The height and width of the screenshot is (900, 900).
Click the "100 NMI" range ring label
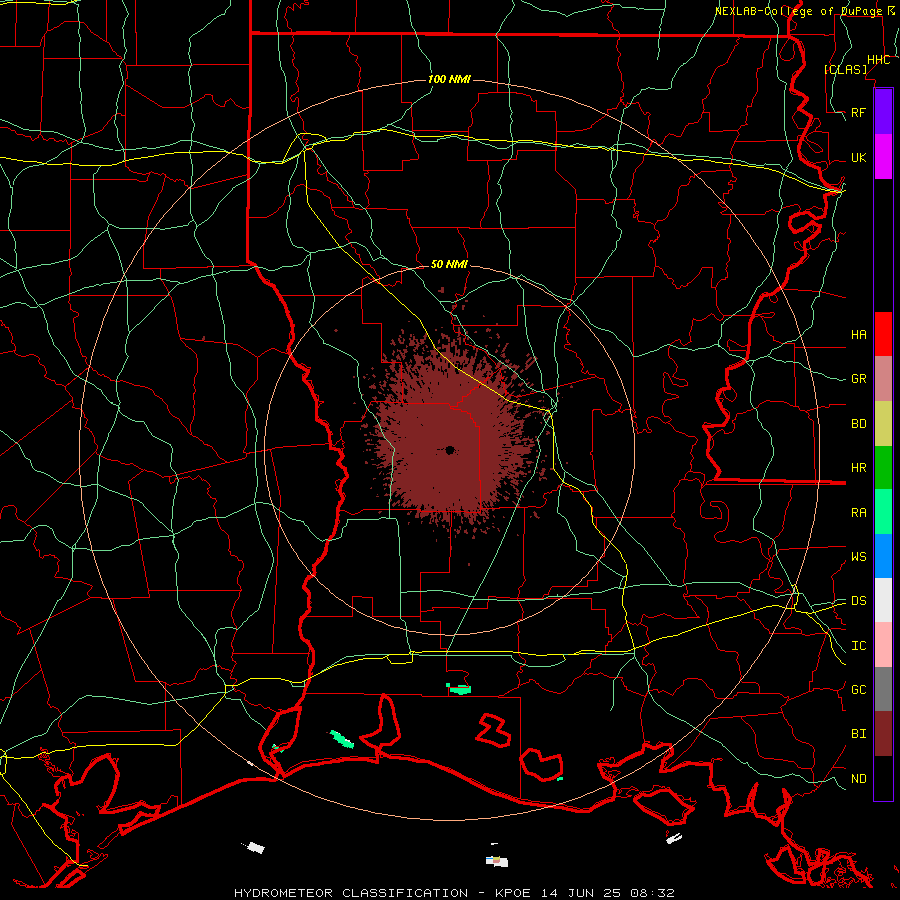click(449, 79)
